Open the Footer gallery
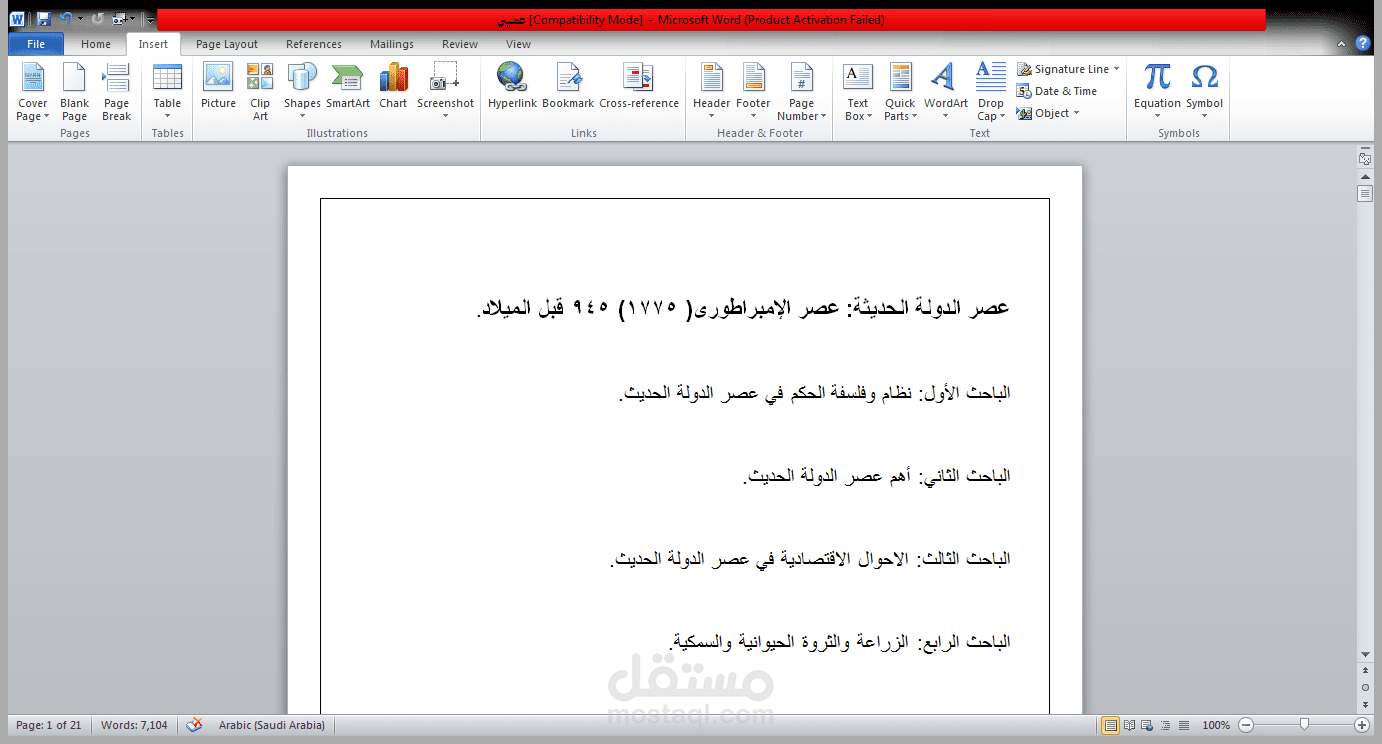 tap(753, 92)
